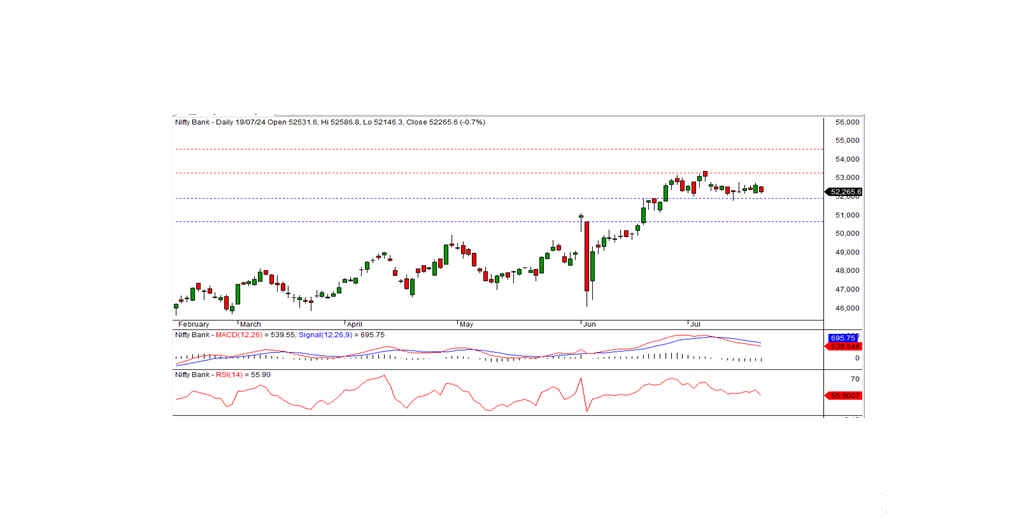Image resolution: width=1032 pixels, height=527 pixels.
Task: Select the March label on time axis
Action: (249, 324)
